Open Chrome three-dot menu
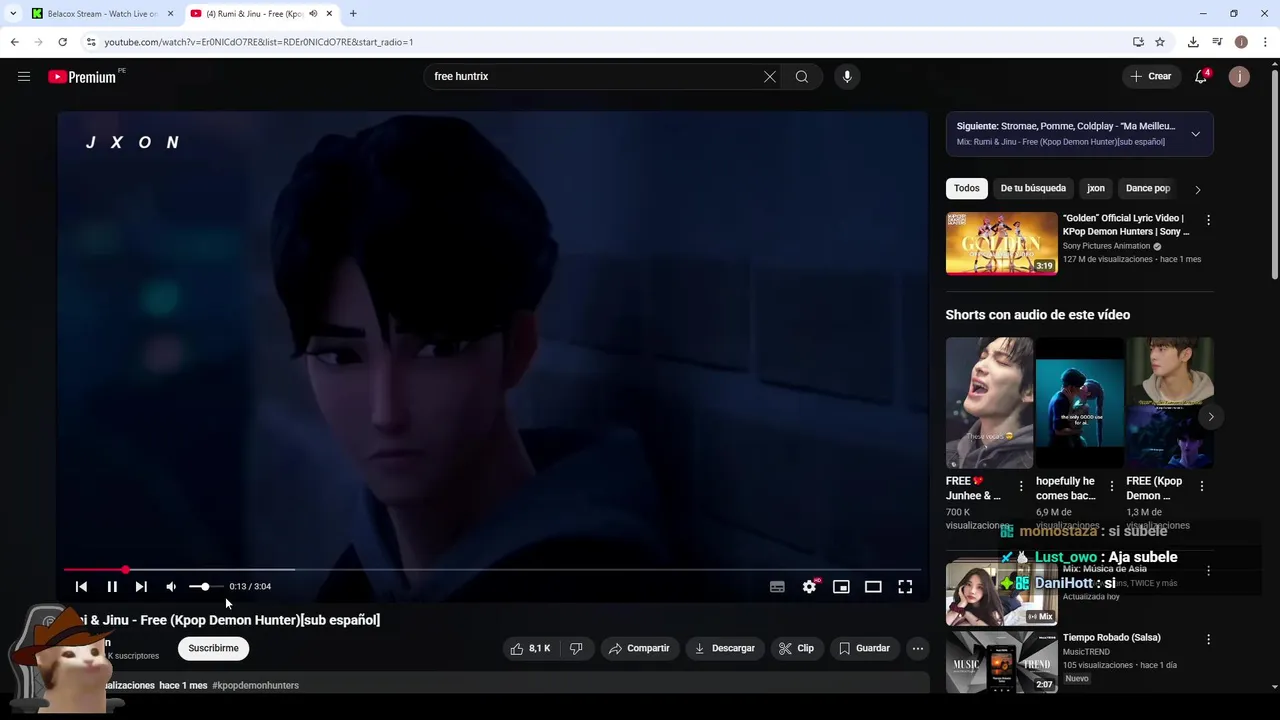This screenshot has height=720, width=1280. coord(1266,42)
